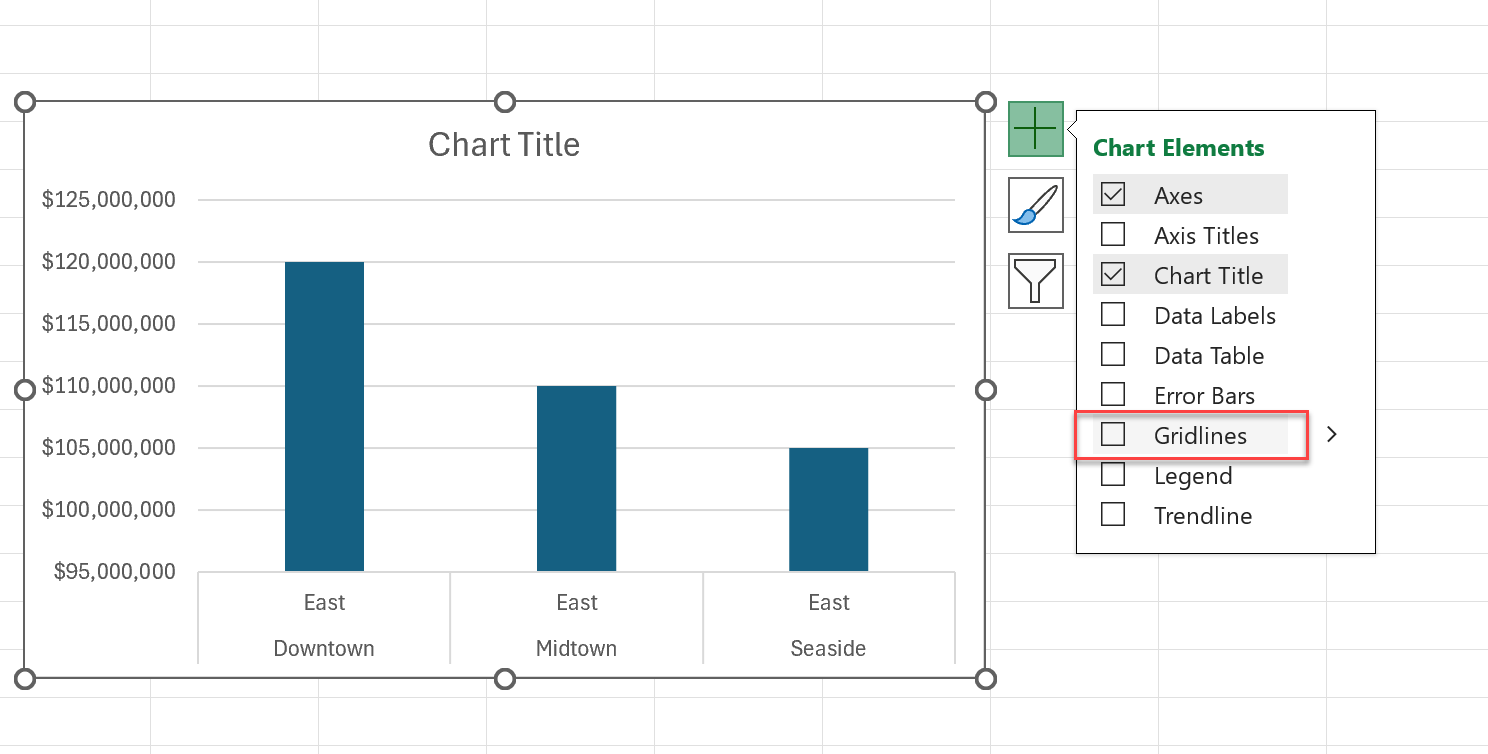This screenshot has width=1488, height=754.
Task: Uncheck the Chart Title checkbox
Action: [1113, 275]
